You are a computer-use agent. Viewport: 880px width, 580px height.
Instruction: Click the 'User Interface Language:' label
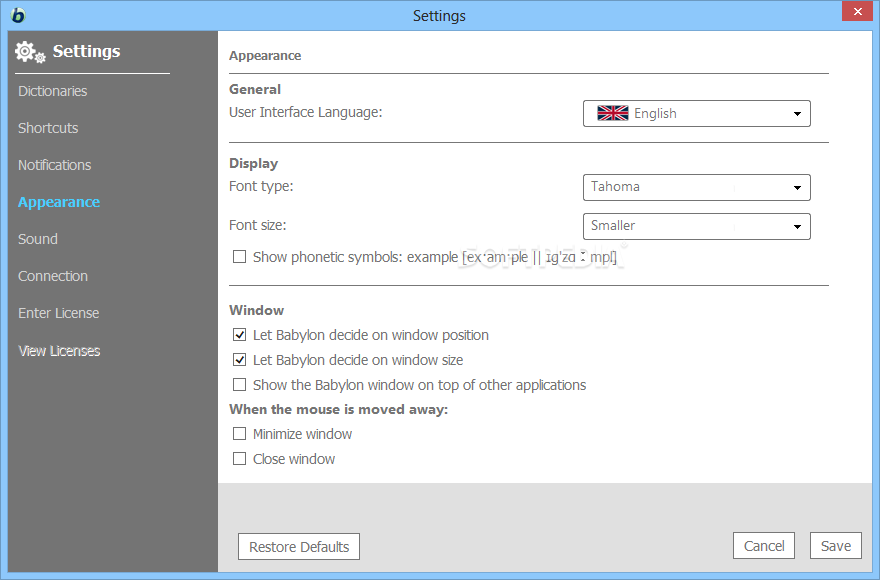click(x=305, y=112)
